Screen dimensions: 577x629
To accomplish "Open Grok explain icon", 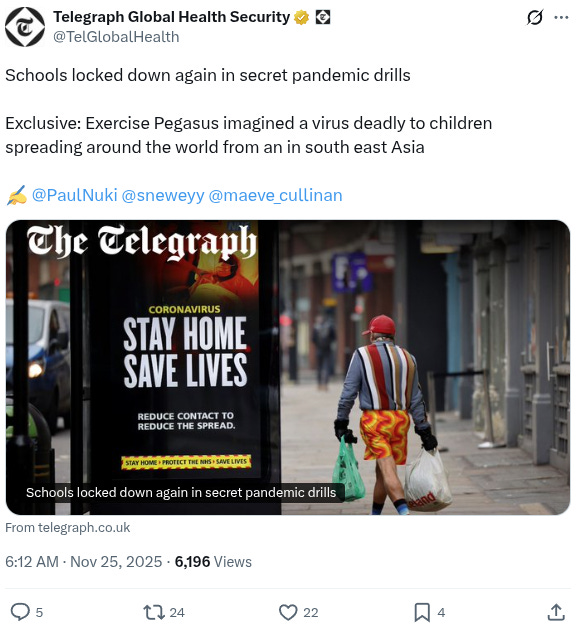I will (535, 17).
